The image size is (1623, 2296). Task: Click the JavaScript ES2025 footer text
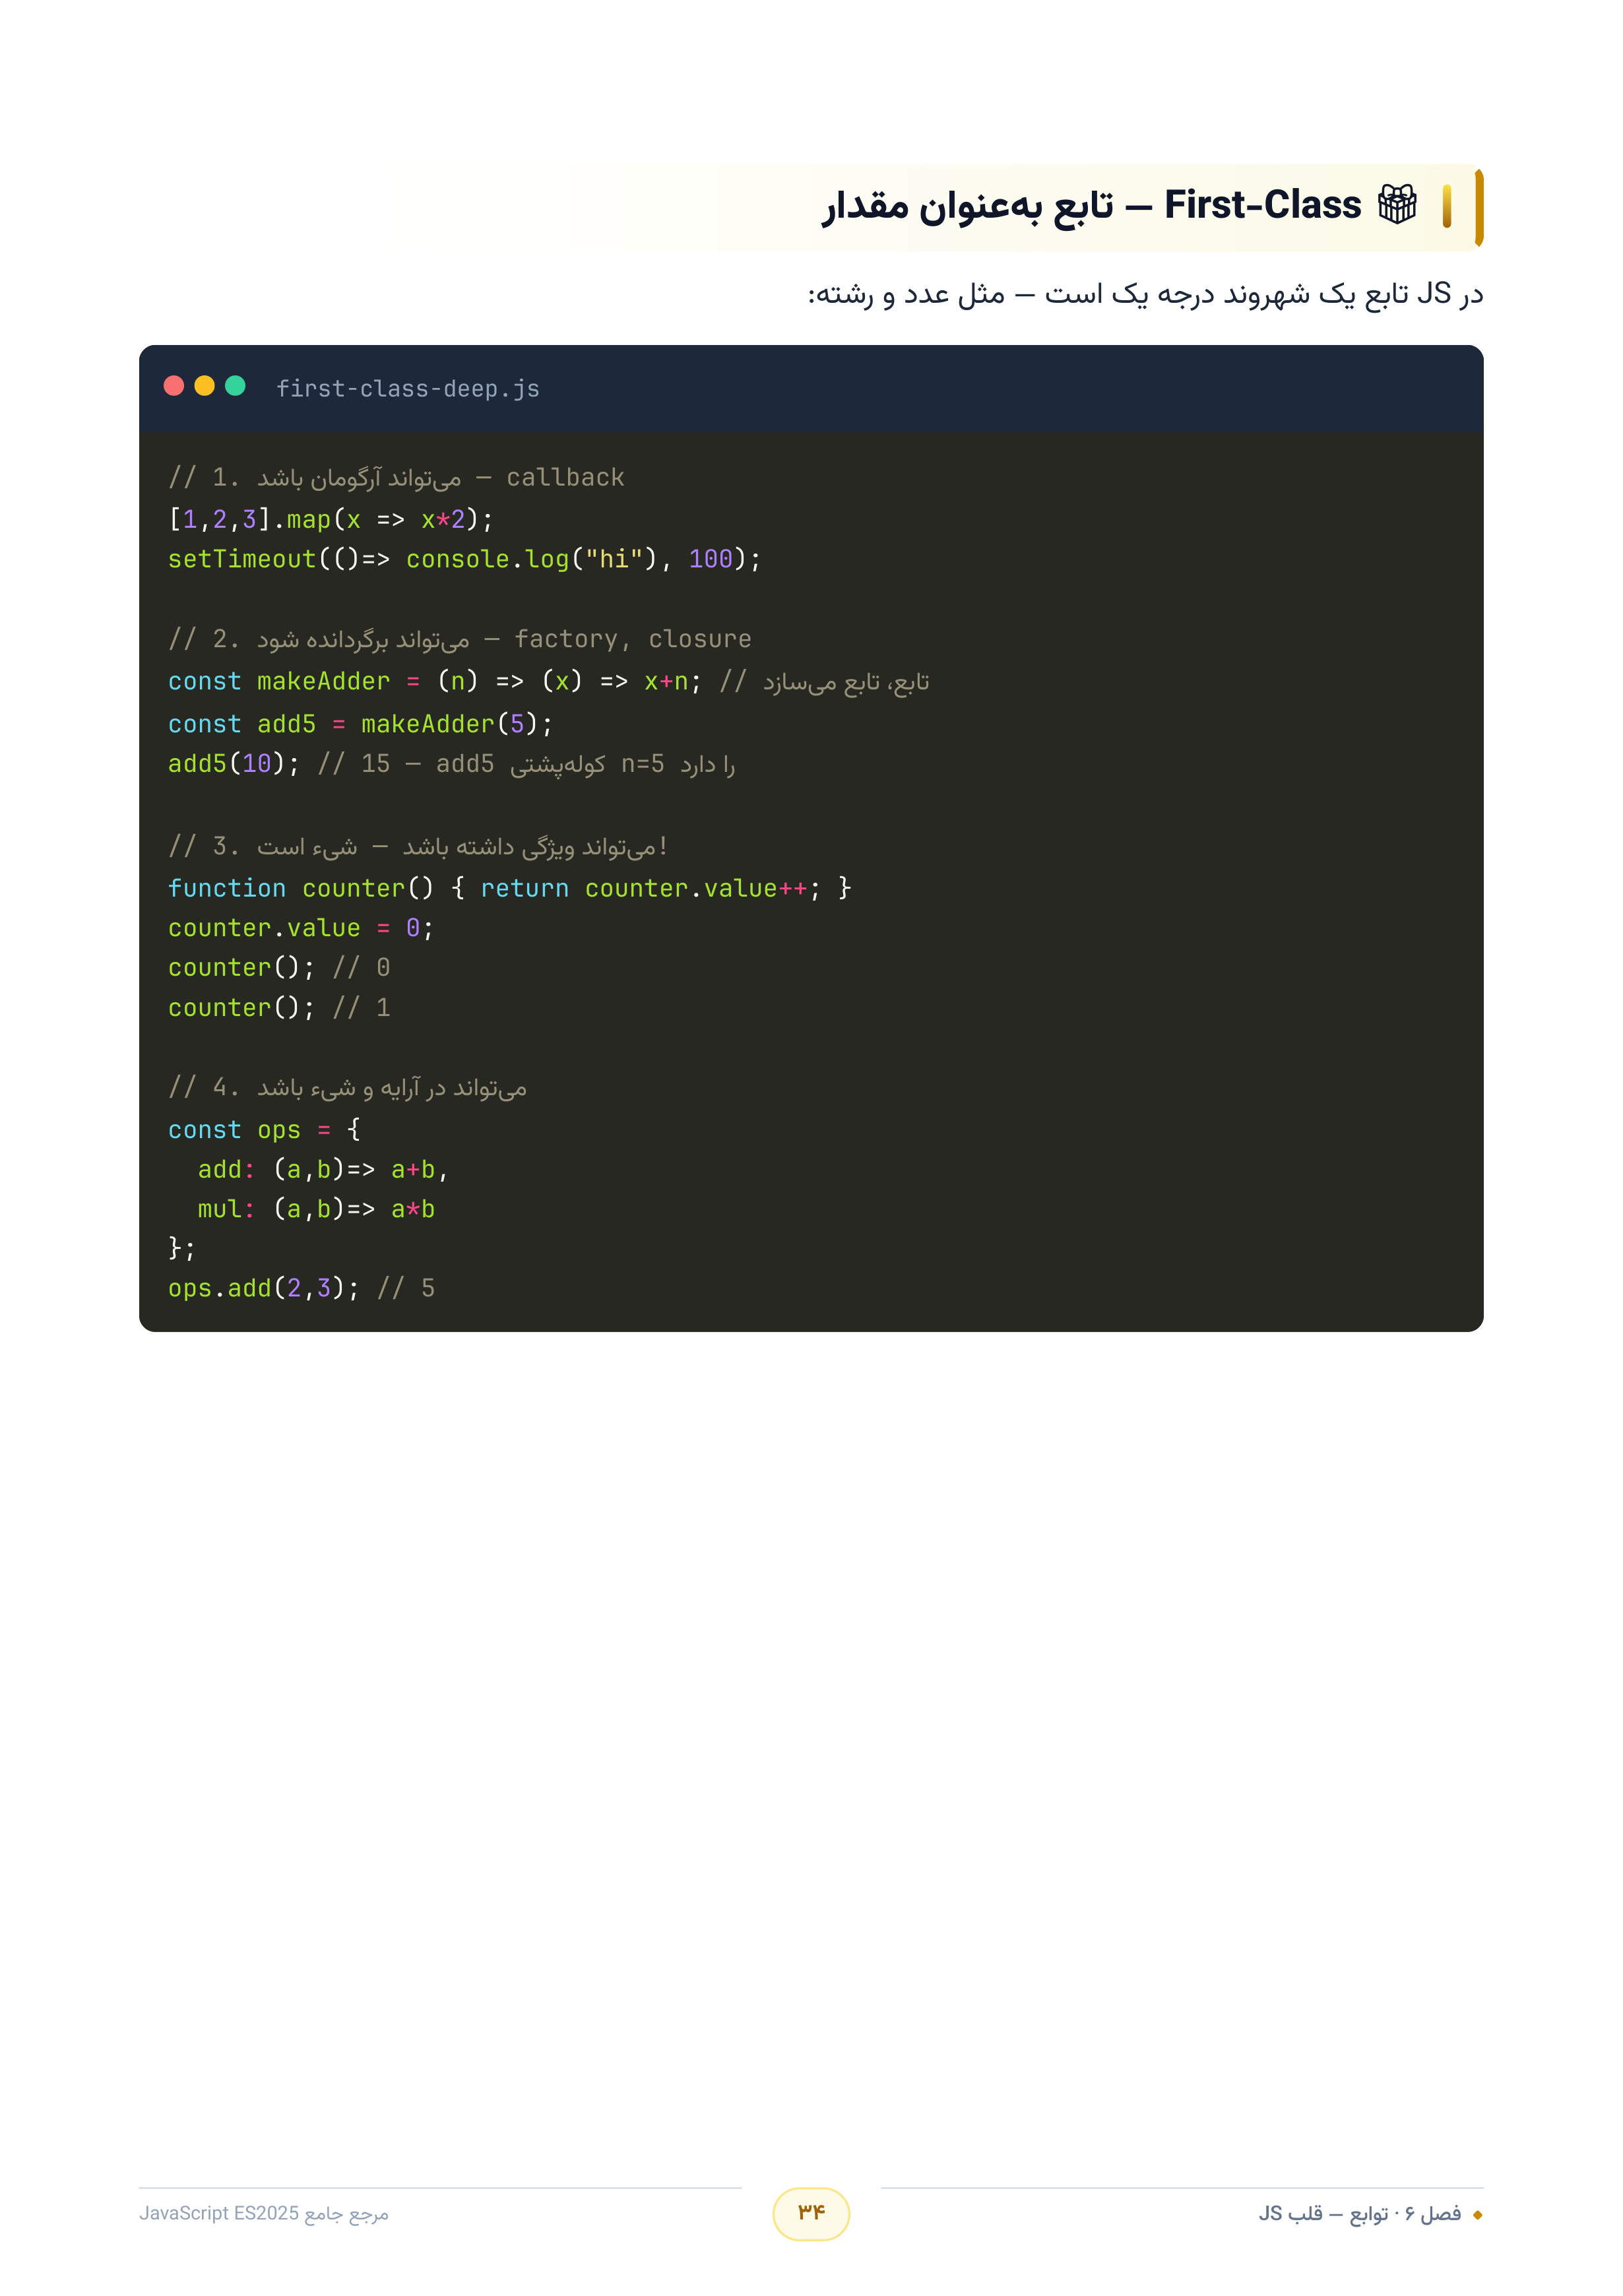tap(264, 2214)
